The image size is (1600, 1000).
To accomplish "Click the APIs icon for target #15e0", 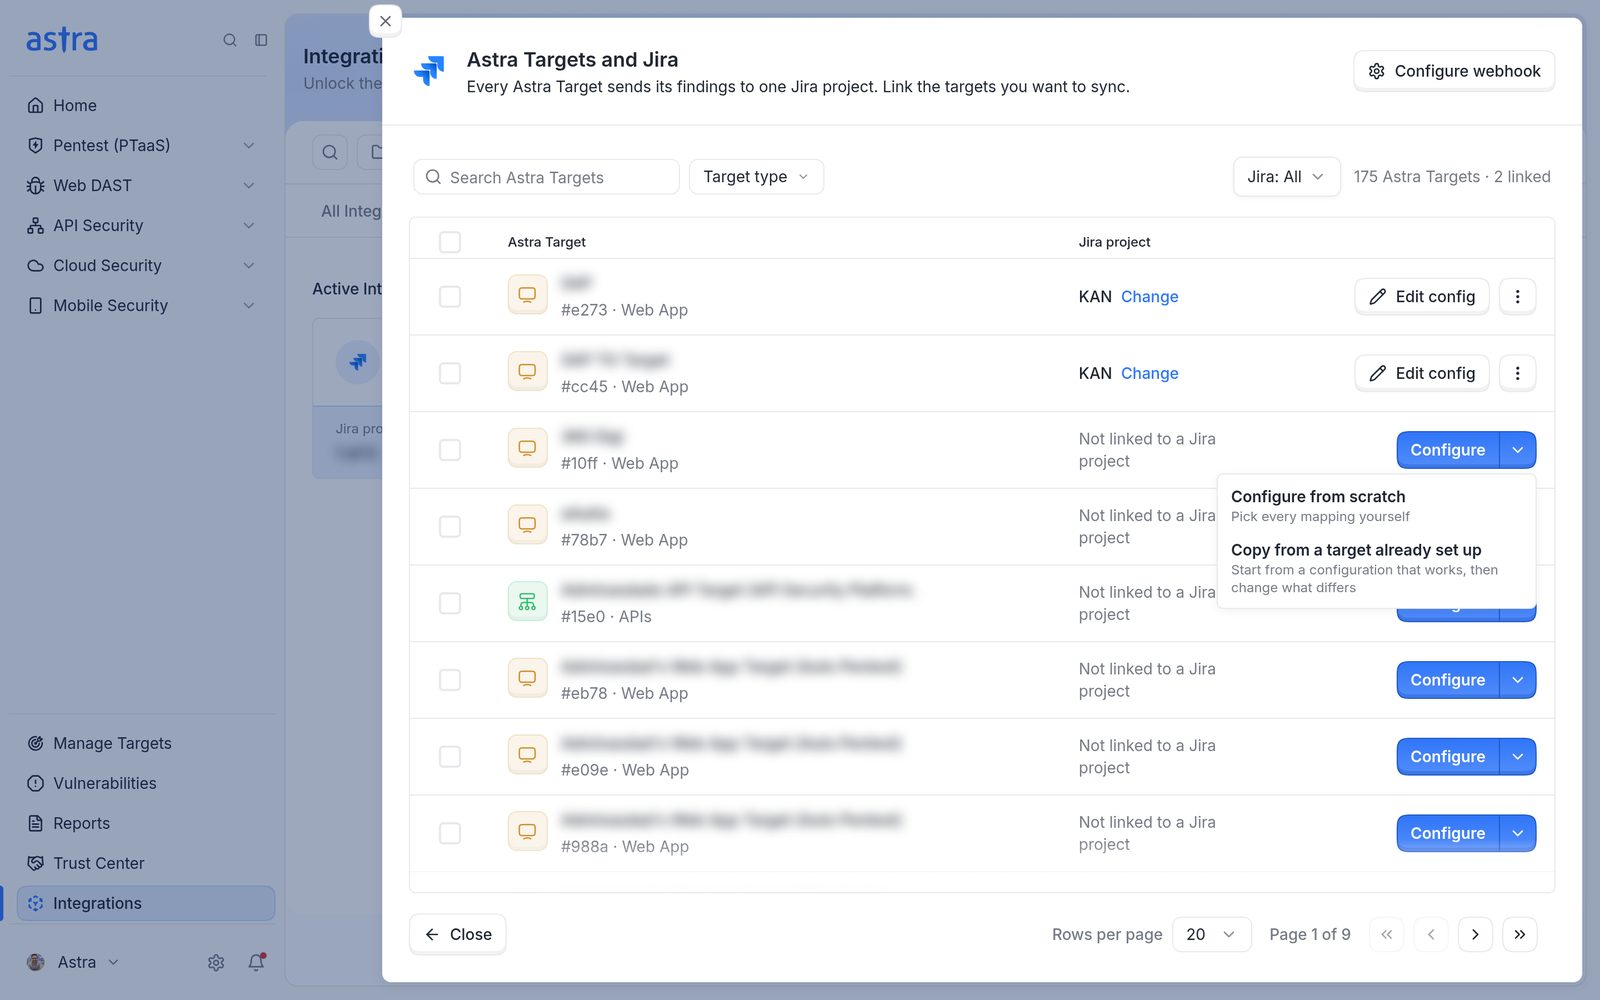I will point(527,602).
